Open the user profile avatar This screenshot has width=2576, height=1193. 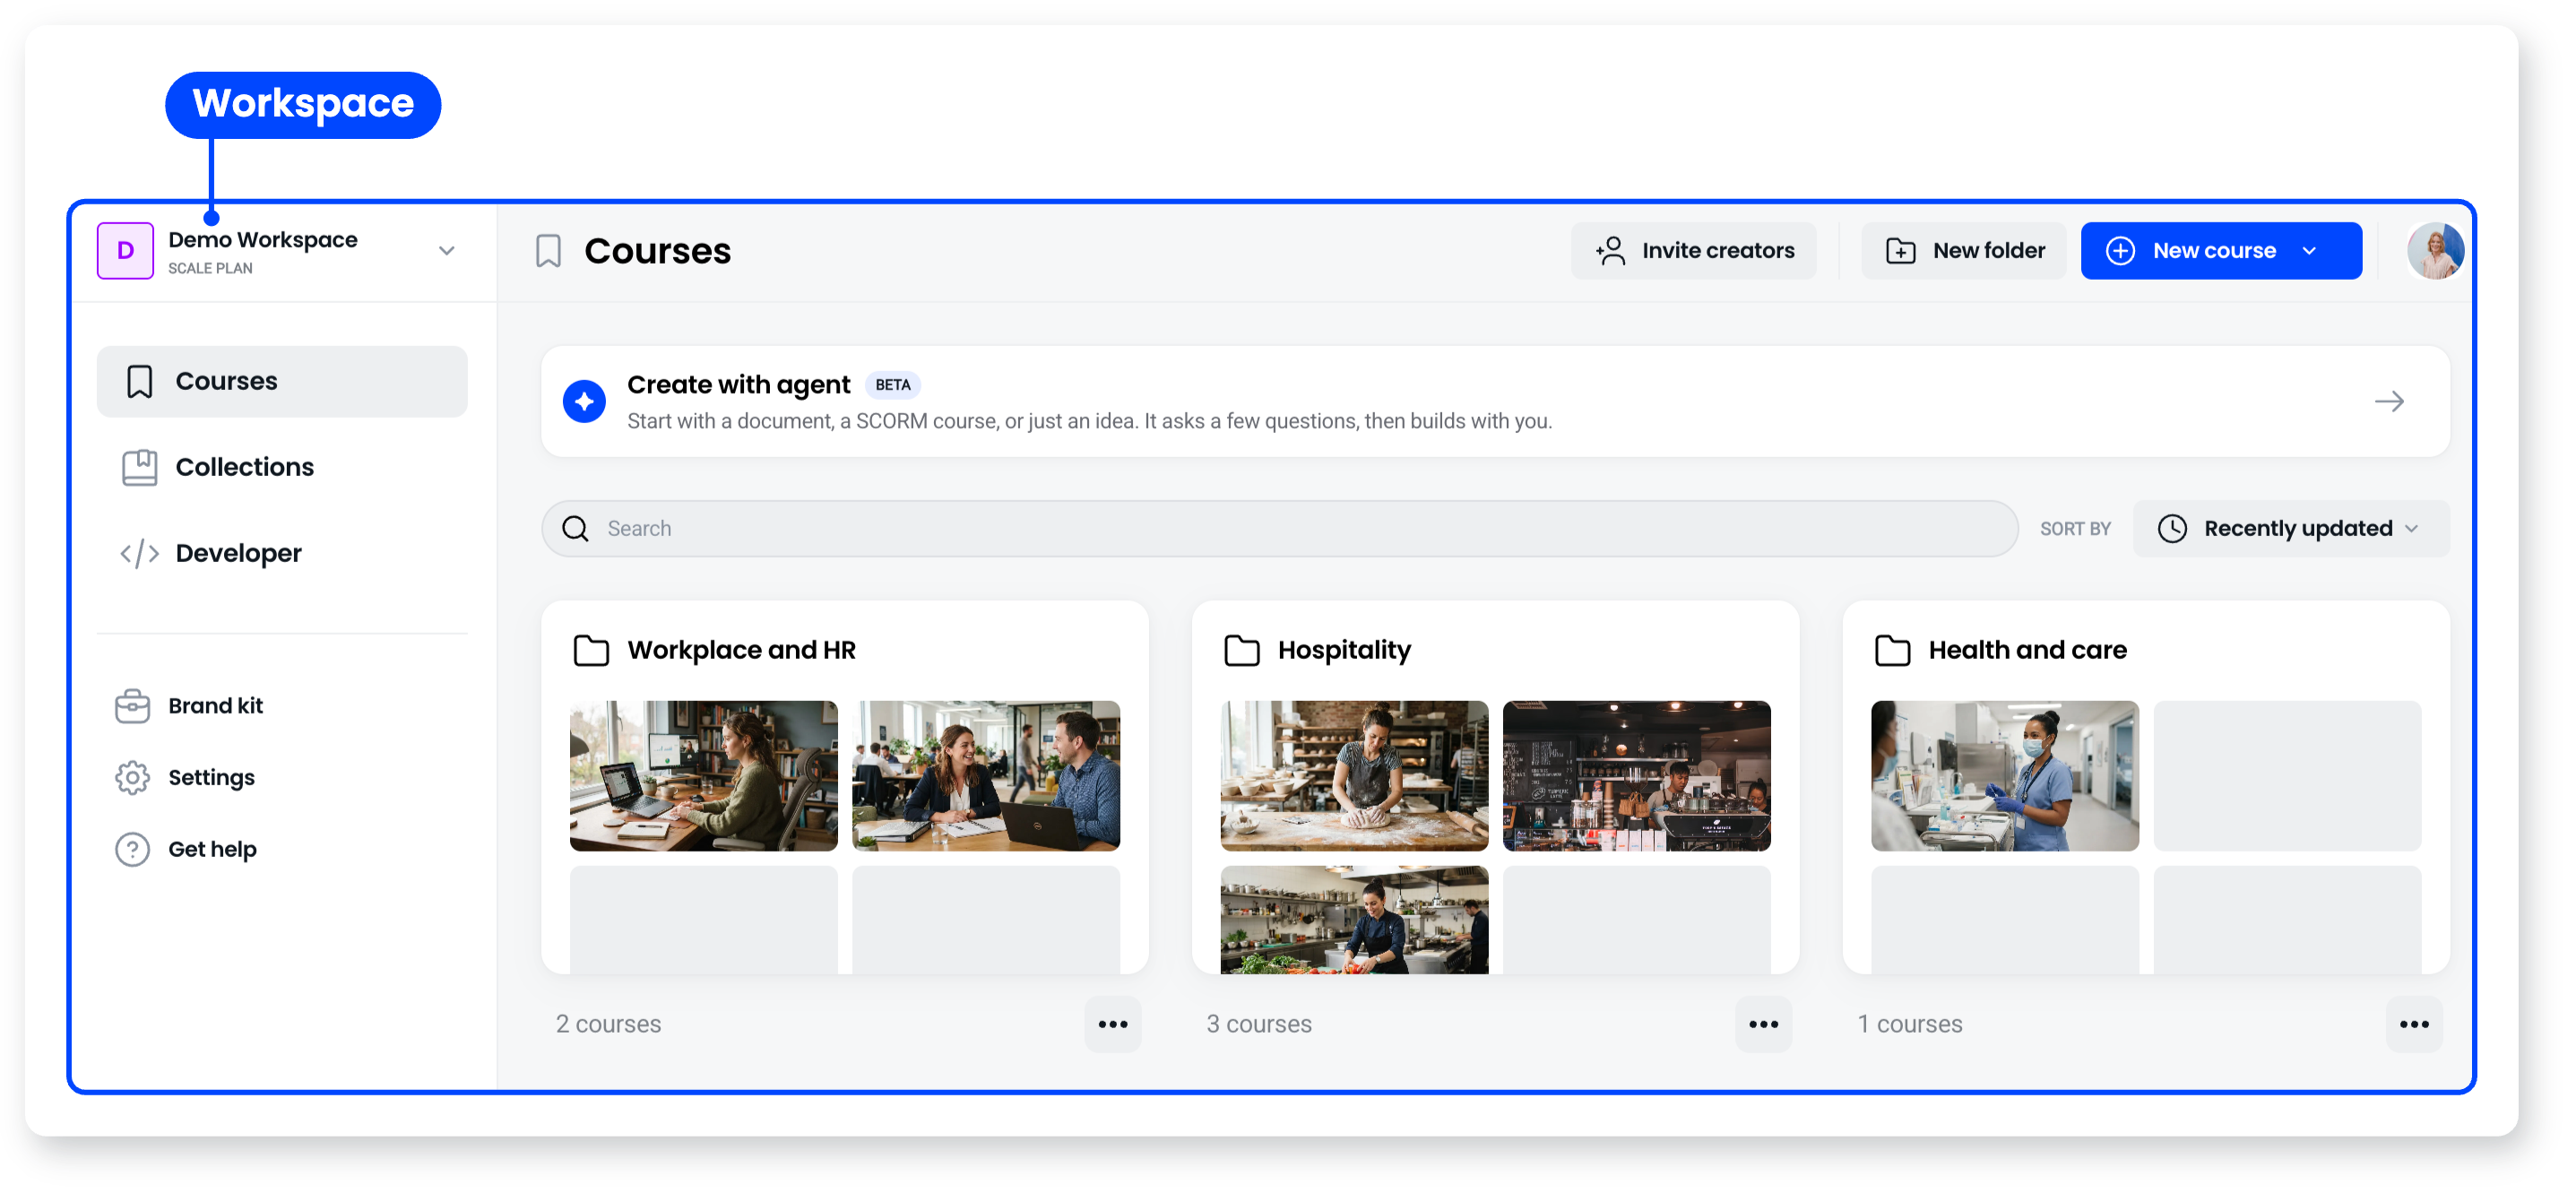point(2435,251)
